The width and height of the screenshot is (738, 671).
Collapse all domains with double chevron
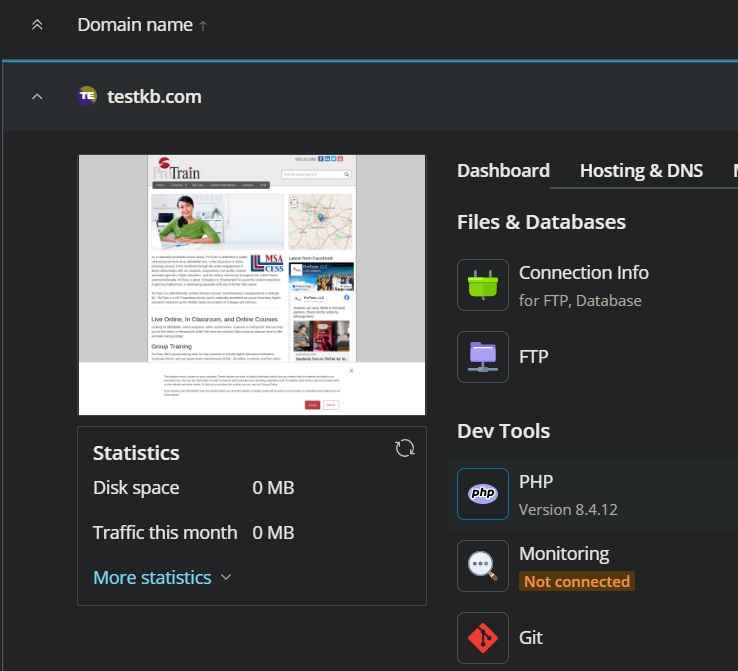[x=37, y=25]
